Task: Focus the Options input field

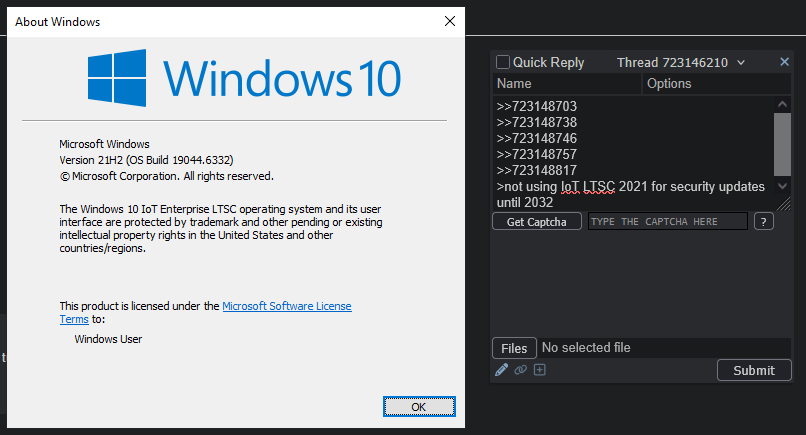Action: pyautogui.click(x=717, y=84)
